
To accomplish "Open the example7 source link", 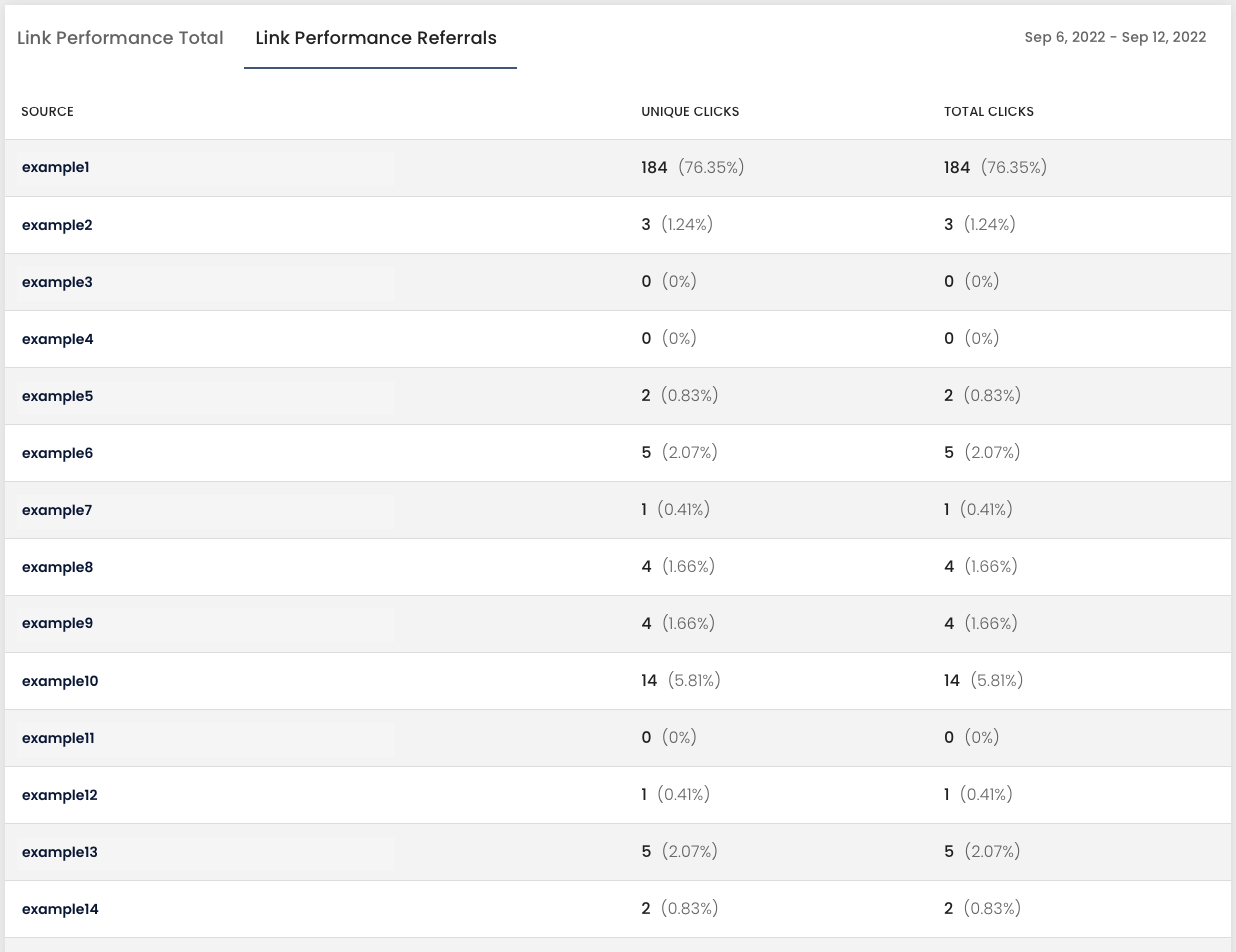I will [x=57, y=510].
